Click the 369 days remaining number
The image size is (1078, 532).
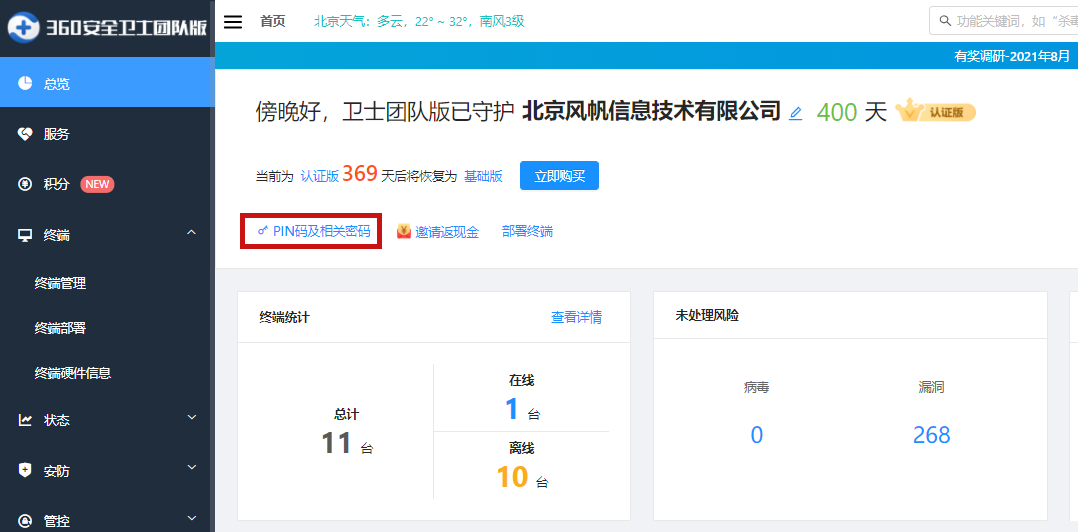click(360, 174)
